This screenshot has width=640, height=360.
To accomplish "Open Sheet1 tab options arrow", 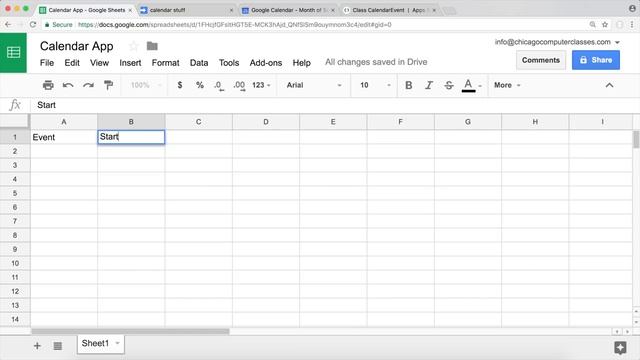I will tap(118, 343).
